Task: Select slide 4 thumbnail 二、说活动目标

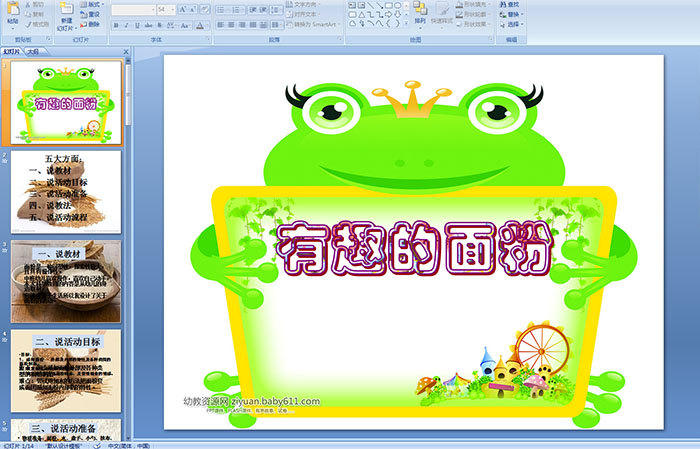Action: point(66,371)
